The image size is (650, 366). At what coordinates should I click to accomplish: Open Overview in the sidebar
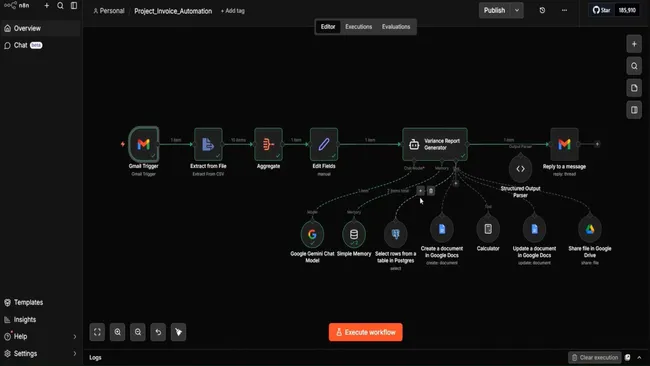point(40,28)
